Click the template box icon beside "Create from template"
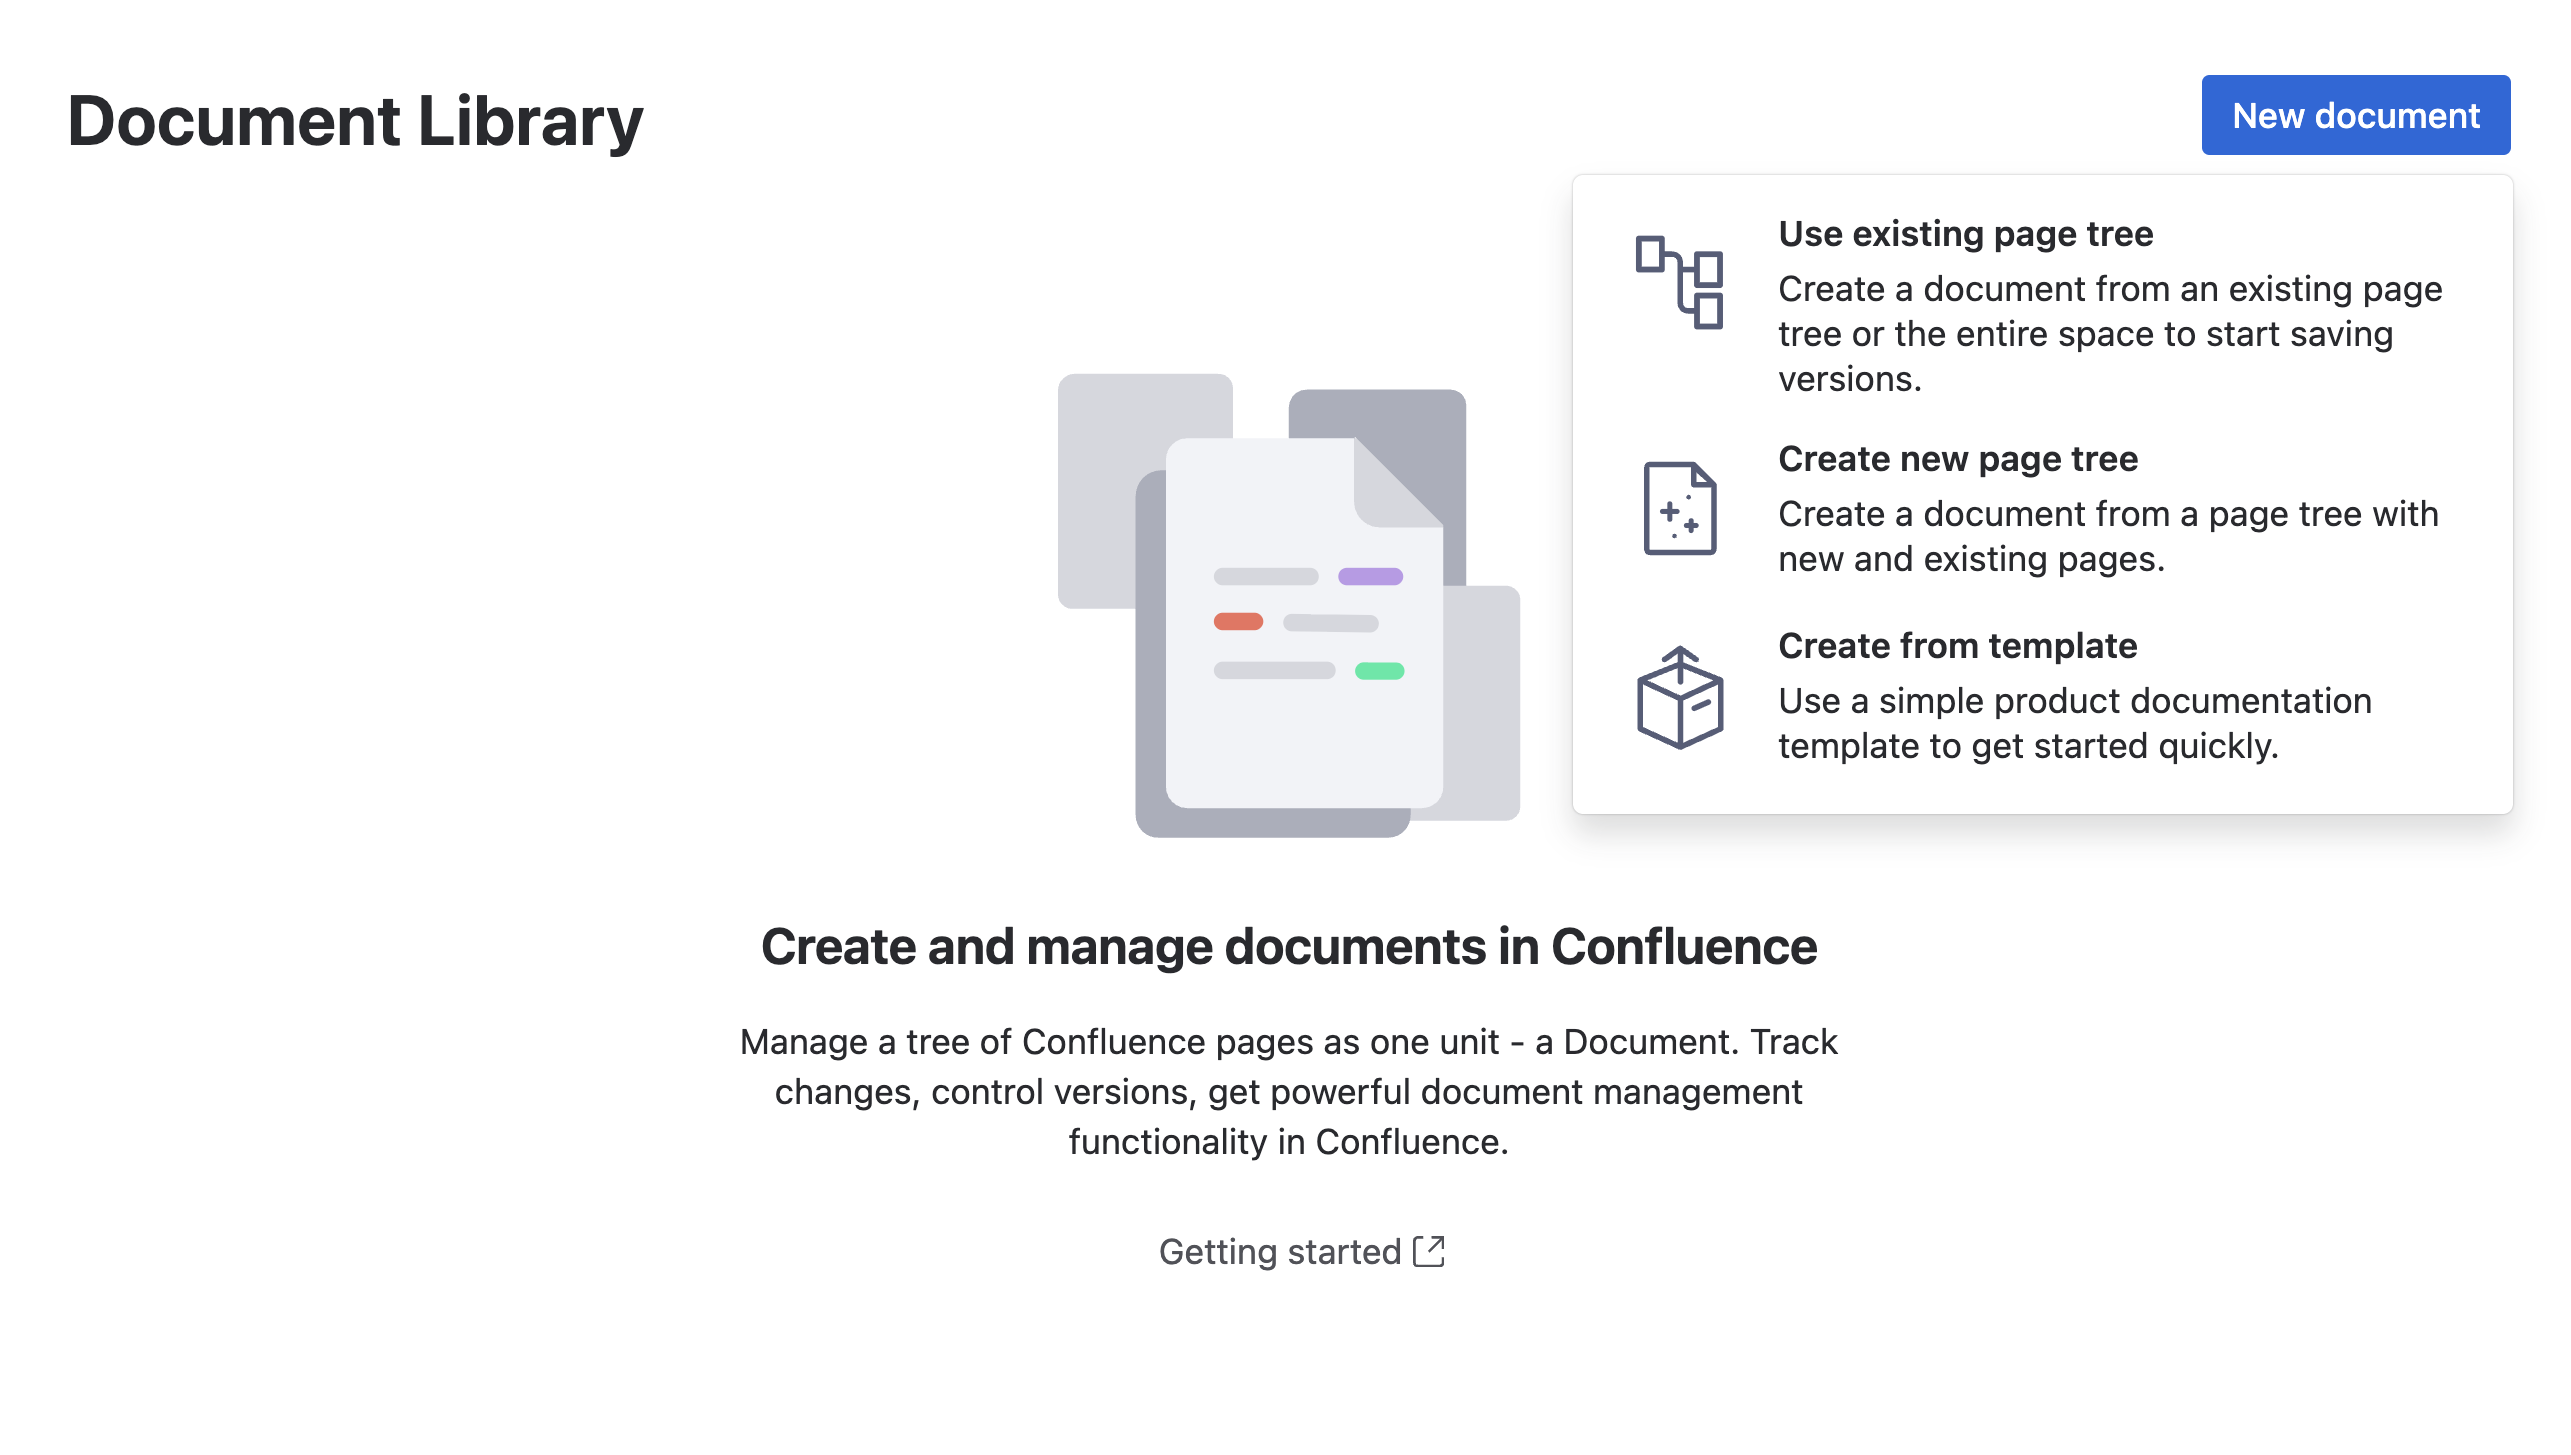Image resolution: width=2571 pixels, height=1455 pixels. (1681, 700)
